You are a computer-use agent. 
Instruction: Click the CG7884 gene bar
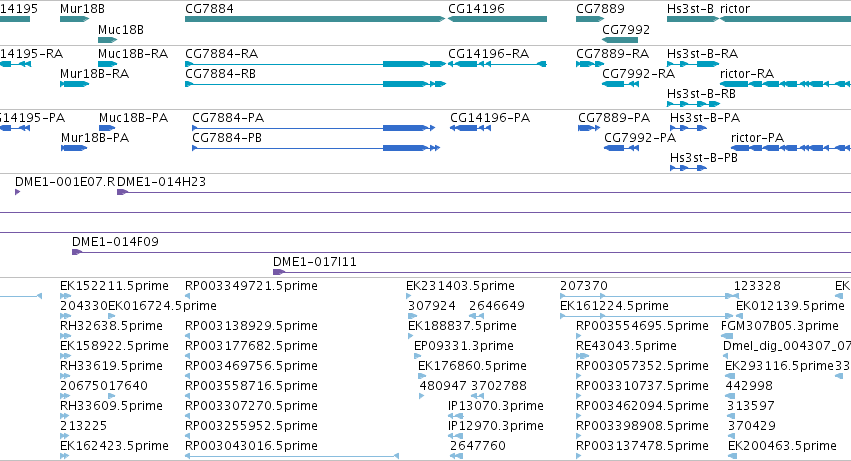click(315, 19)
